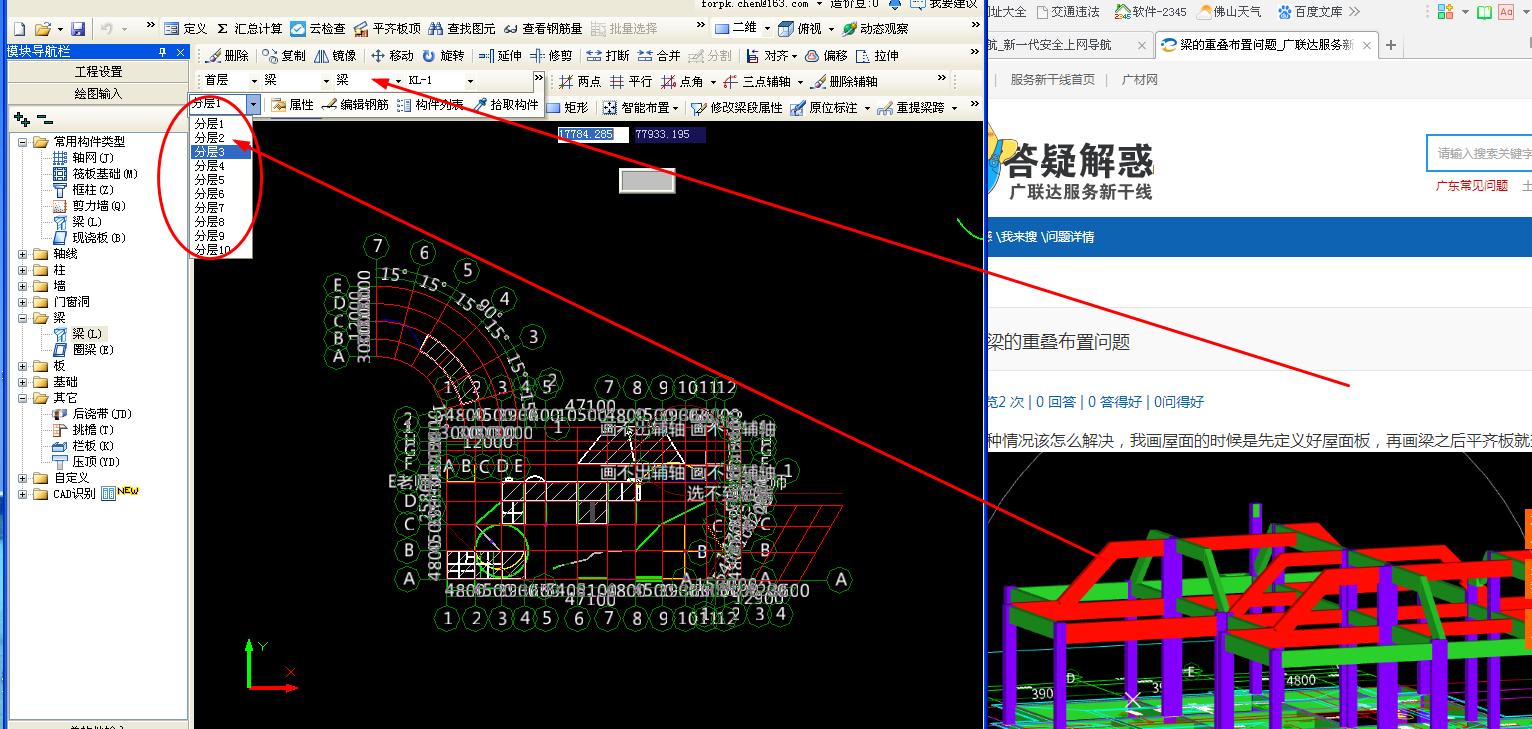Open 属性 properties panel
This screenshot has height=729, width=1532.
tap(292, 105)
